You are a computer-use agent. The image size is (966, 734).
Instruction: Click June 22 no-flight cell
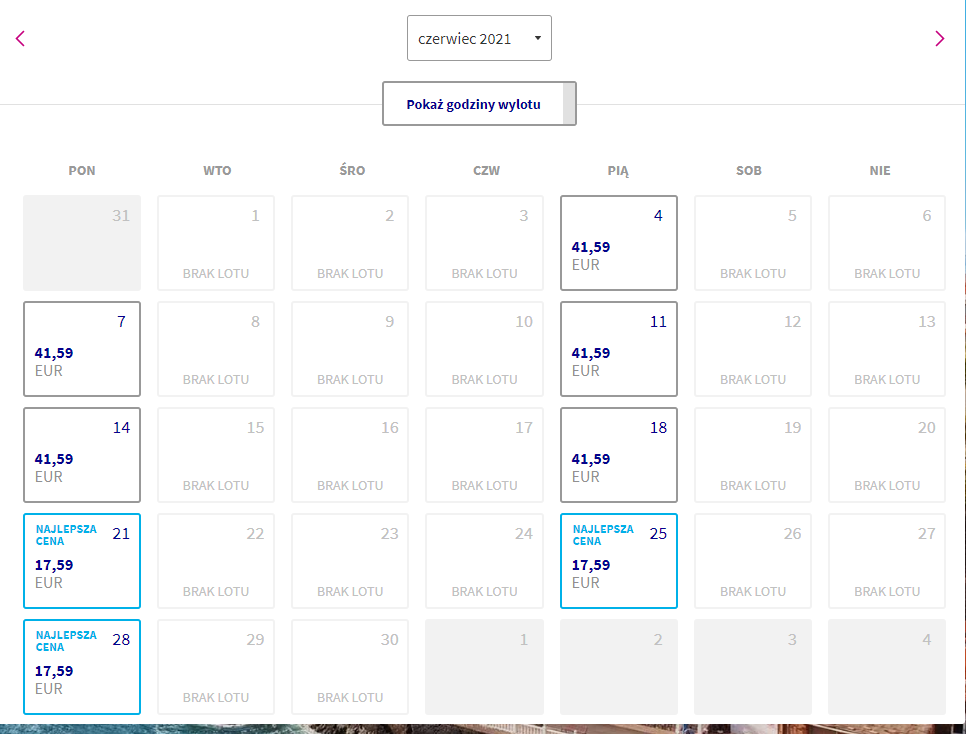point(216,561)
